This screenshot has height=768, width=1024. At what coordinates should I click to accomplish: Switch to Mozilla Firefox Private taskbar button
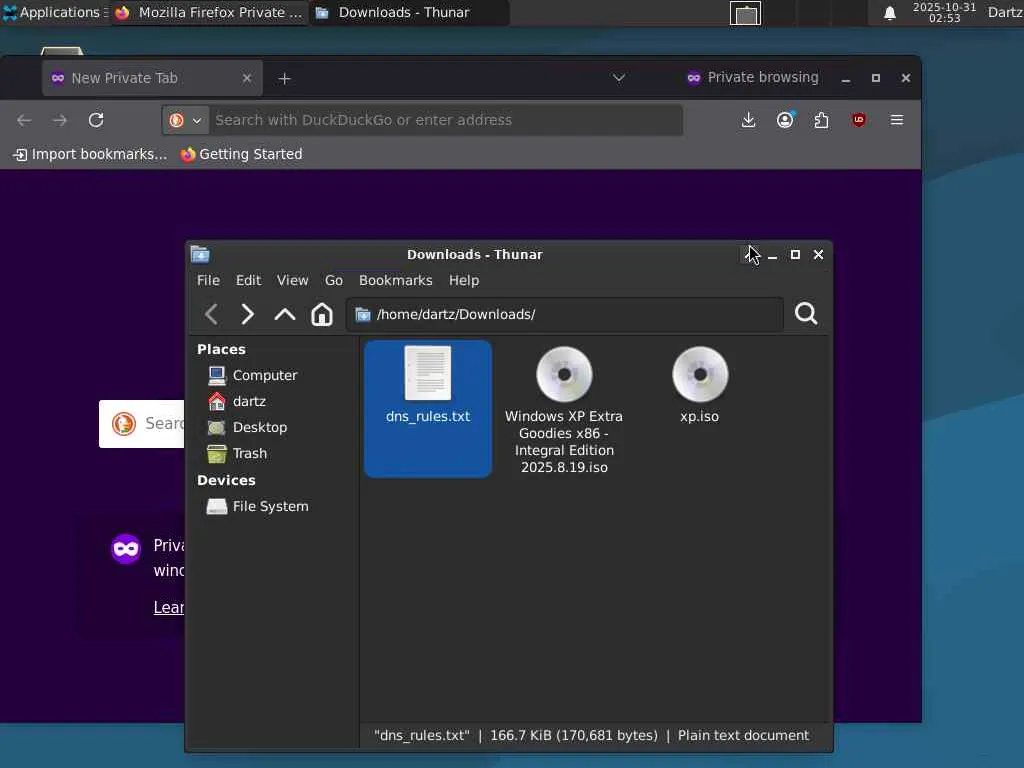(209, 12)
